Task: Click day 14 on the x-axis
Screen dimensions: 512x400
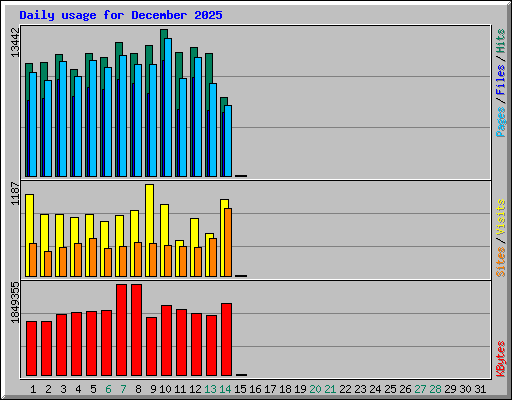Action: tap(225, 389)
